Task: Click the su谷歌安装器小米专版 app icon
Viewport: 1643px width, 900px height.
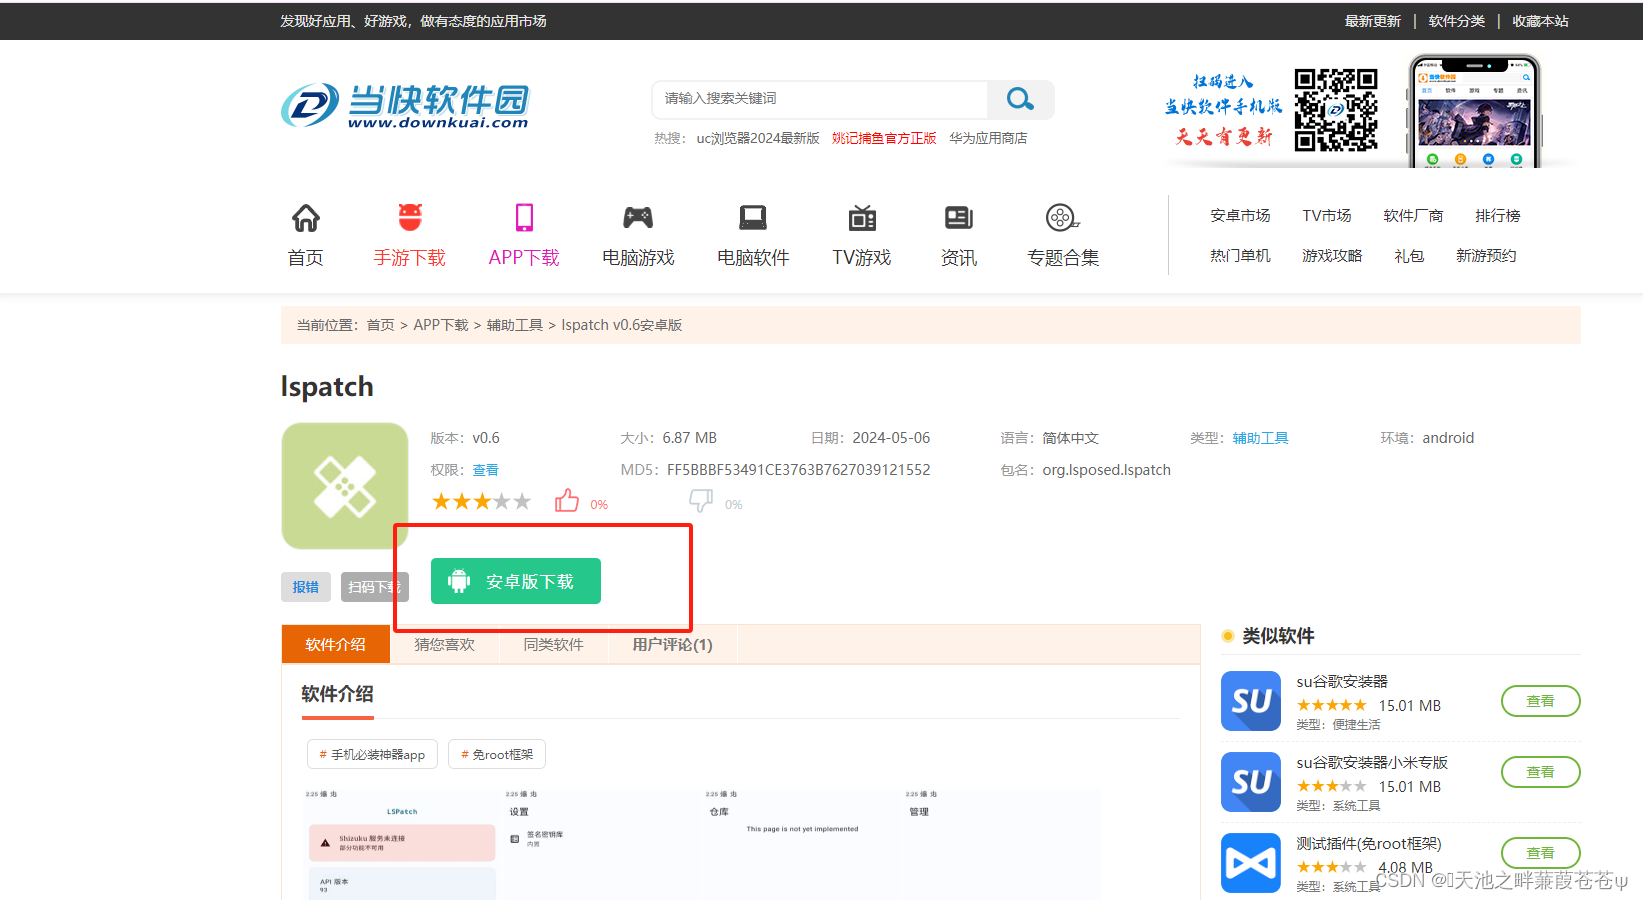Action: point(1251,782)
